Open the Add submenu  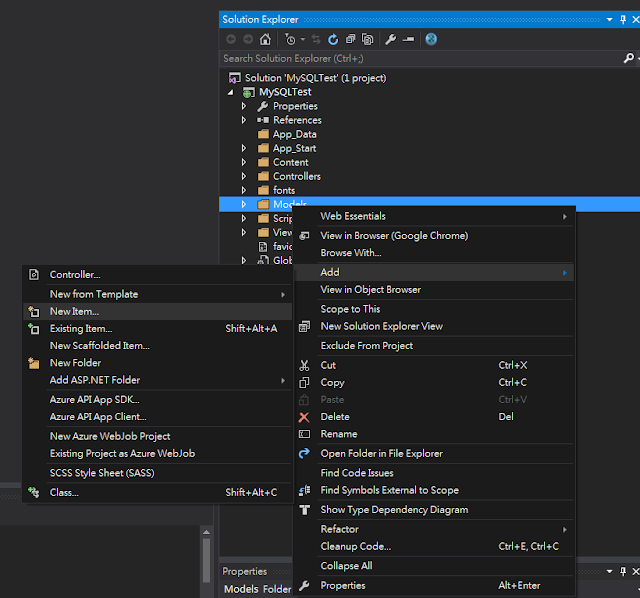(433, 272)
